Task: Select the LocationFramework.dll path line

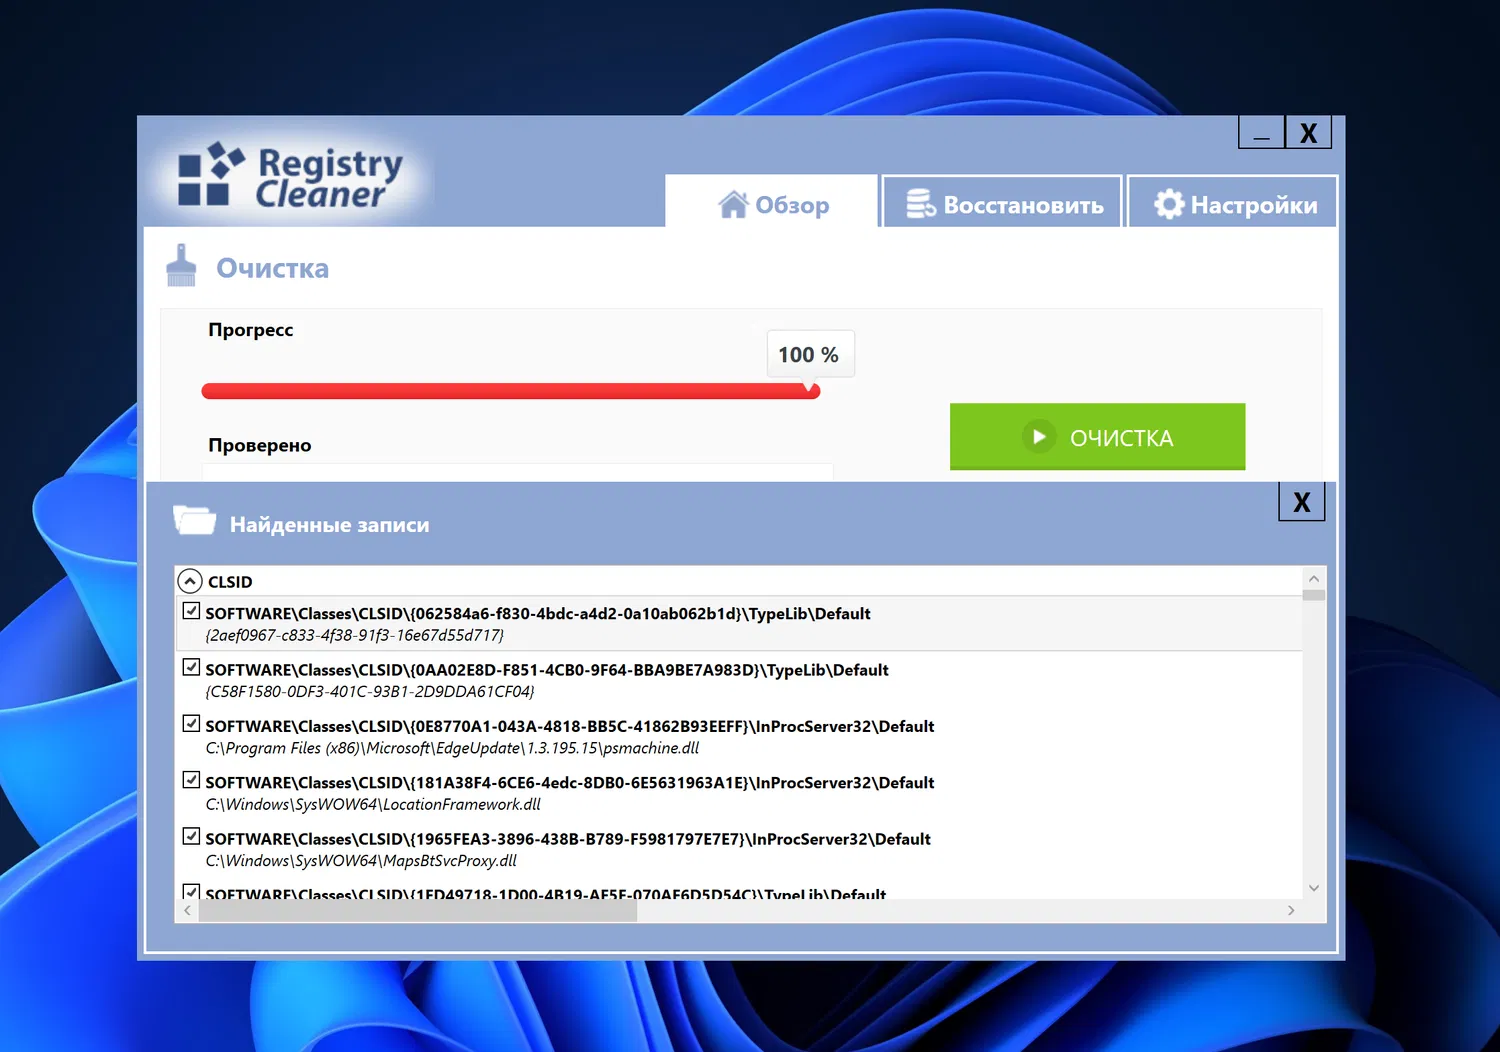Action: click(373, 804)
